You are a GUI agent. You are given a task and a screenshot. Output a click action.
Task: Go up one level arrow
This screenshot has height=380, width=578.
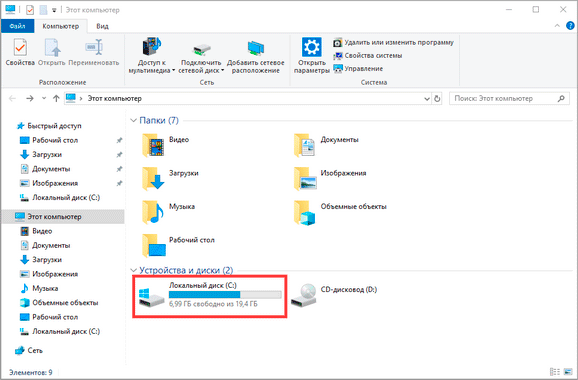[56, 98]
